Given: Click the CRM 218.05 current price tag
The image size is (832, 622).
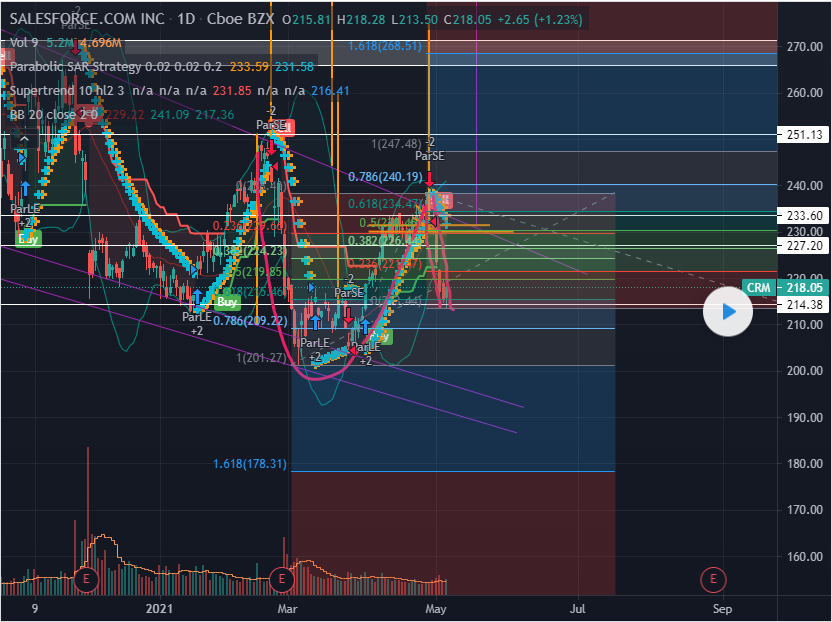Looking at the screenshot, I should click(786, 288).
